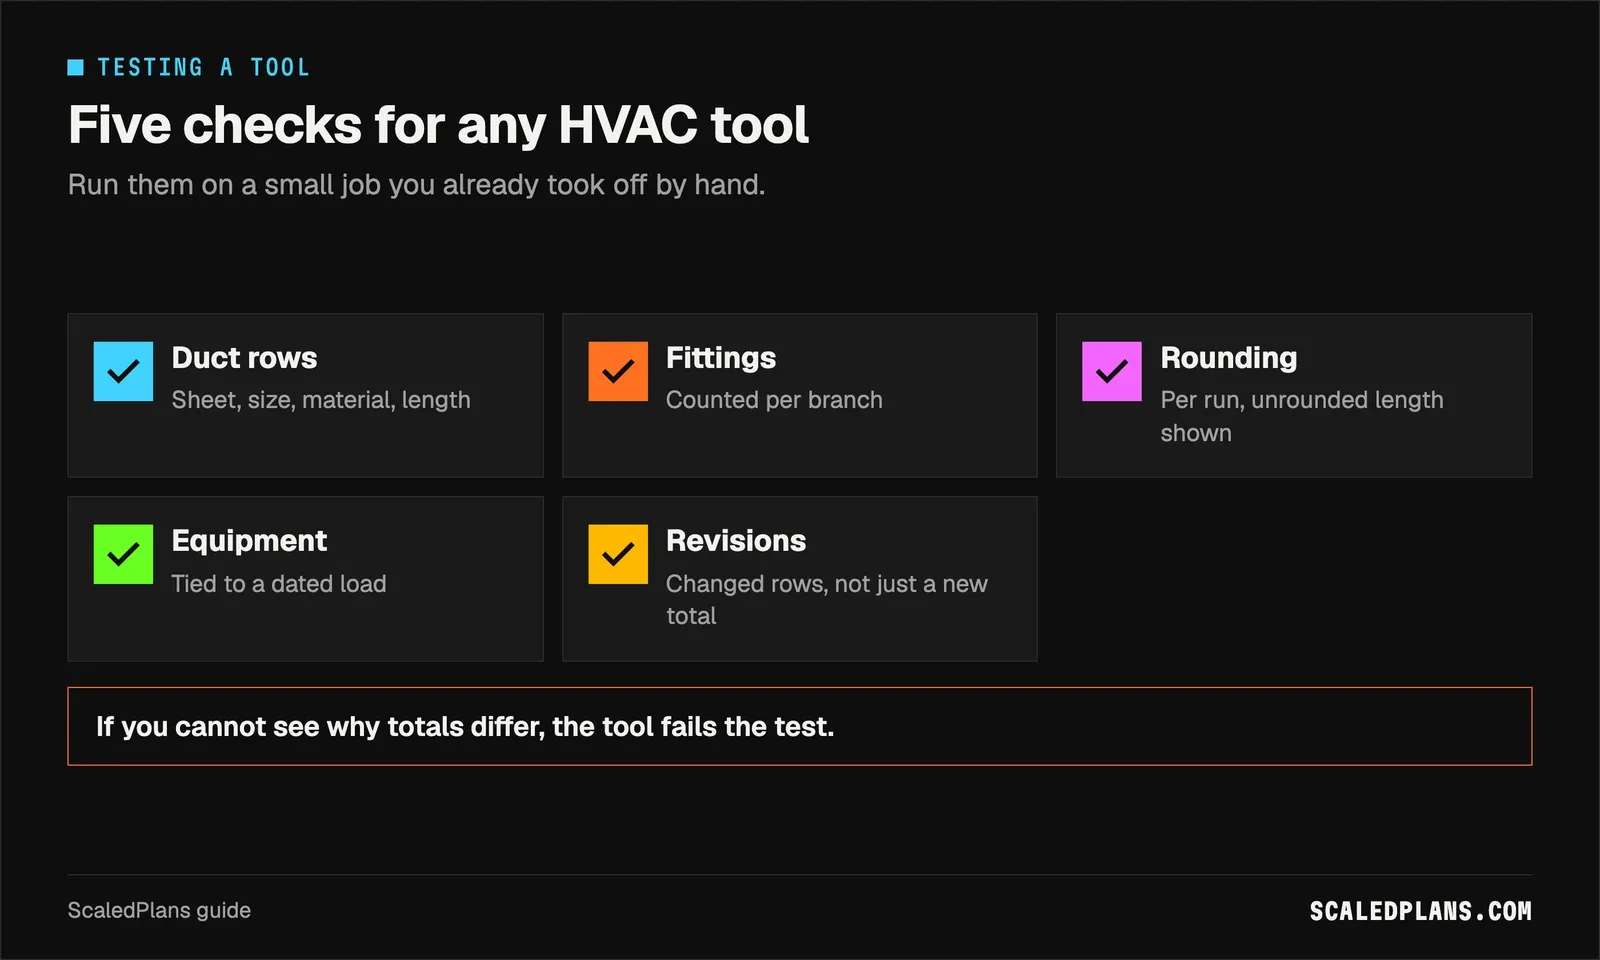Click the 'tool fails the test' callout

click(800, 726)
